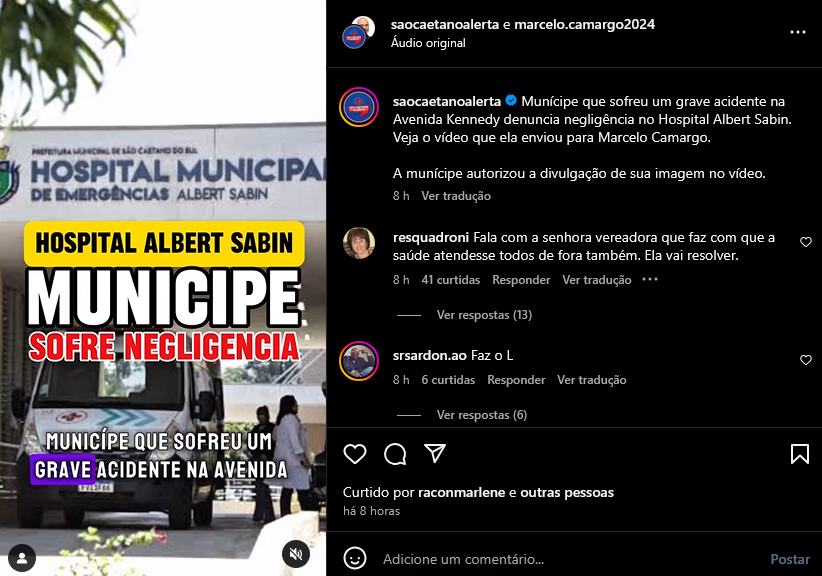The width and height of the screenshot is (822, 576).
Task: Unmute the video with speaker icon
Action: 296,554
